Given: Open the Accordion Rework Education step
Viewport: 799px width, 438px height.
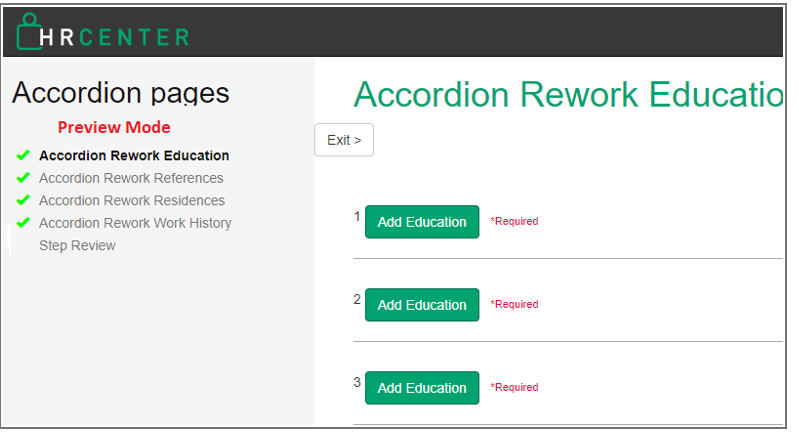Looking at the screenshot, I should 134,156.
